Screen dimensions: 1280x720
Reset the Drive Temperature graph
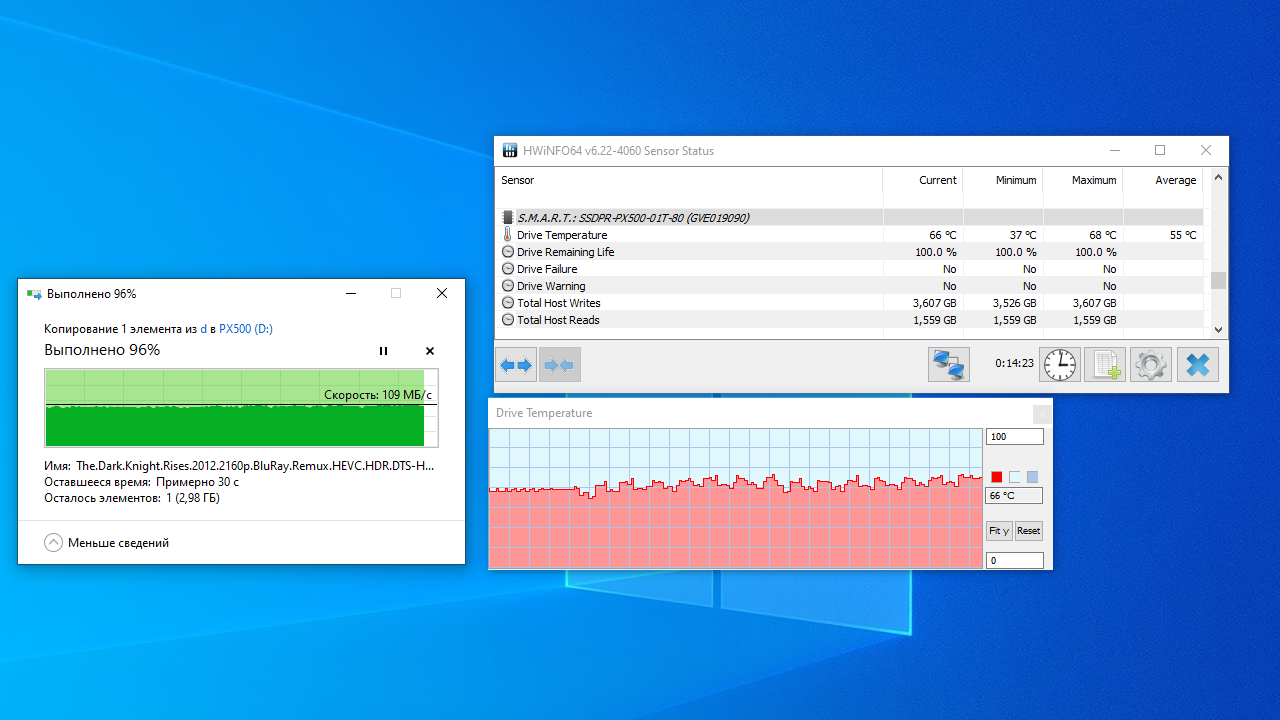pos(1029,531)
